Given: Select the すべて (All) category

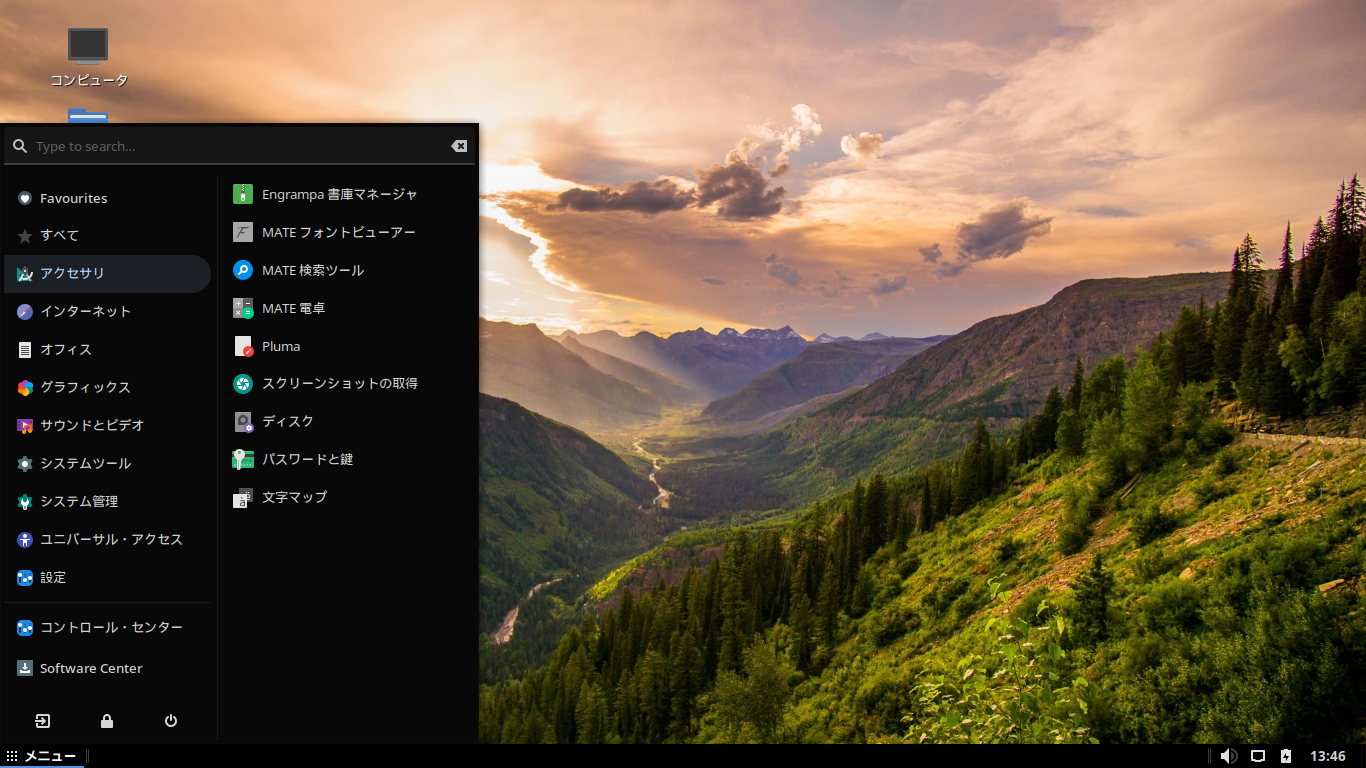Looking at the screenshot, I should tap(107, 236).
